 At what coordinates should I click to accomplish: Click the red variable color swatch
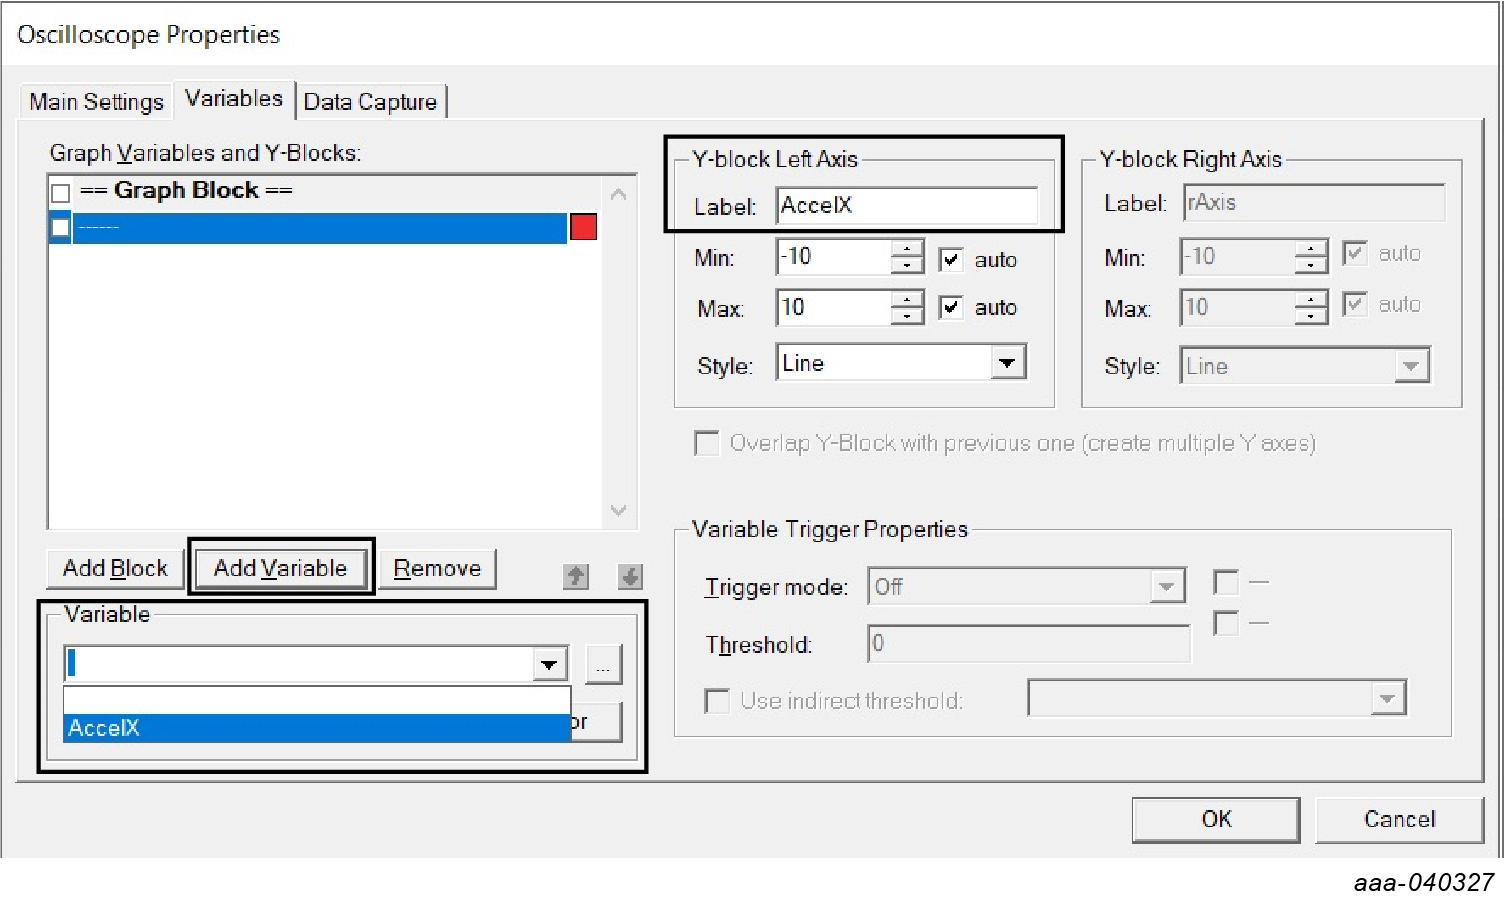coord(584,227)
